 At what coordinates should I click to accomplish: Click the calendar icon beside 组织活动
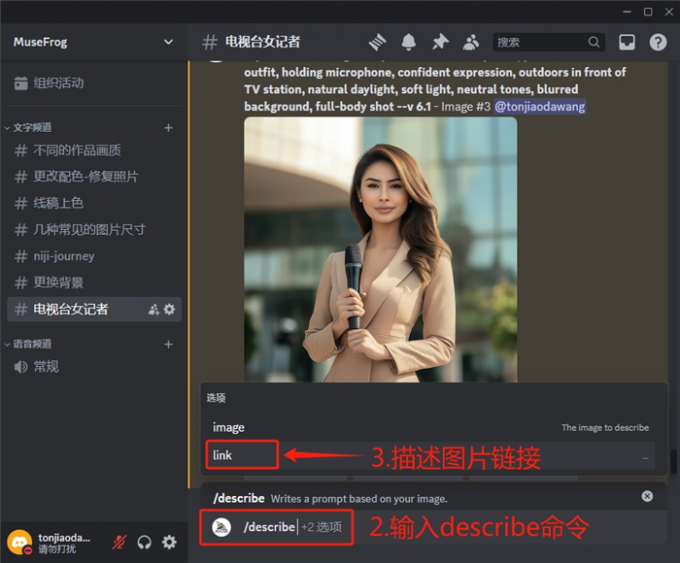[x=21, y=83]
